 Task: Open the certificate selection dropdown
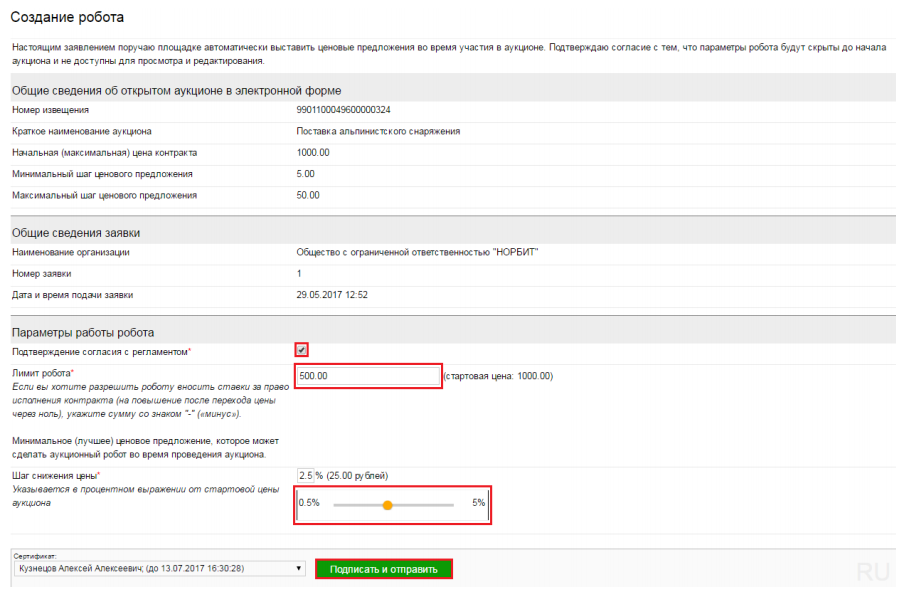coord(160,568)
